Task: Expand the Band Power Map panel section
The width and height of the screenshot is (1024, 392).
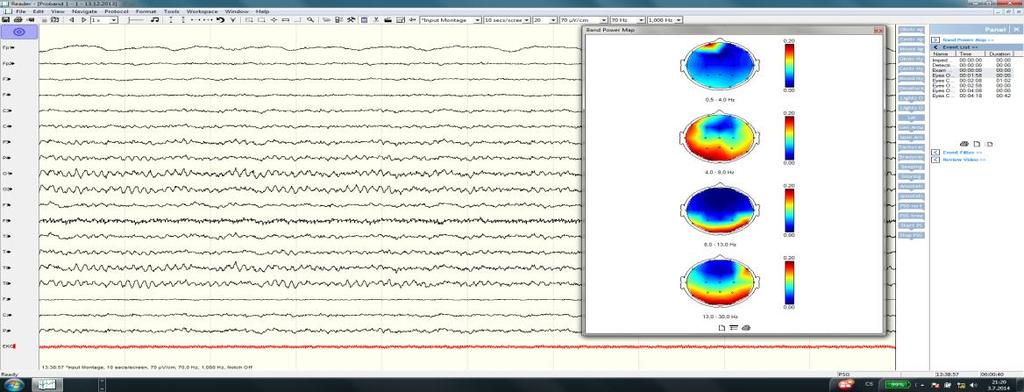Action: click(x=935, y=41)
